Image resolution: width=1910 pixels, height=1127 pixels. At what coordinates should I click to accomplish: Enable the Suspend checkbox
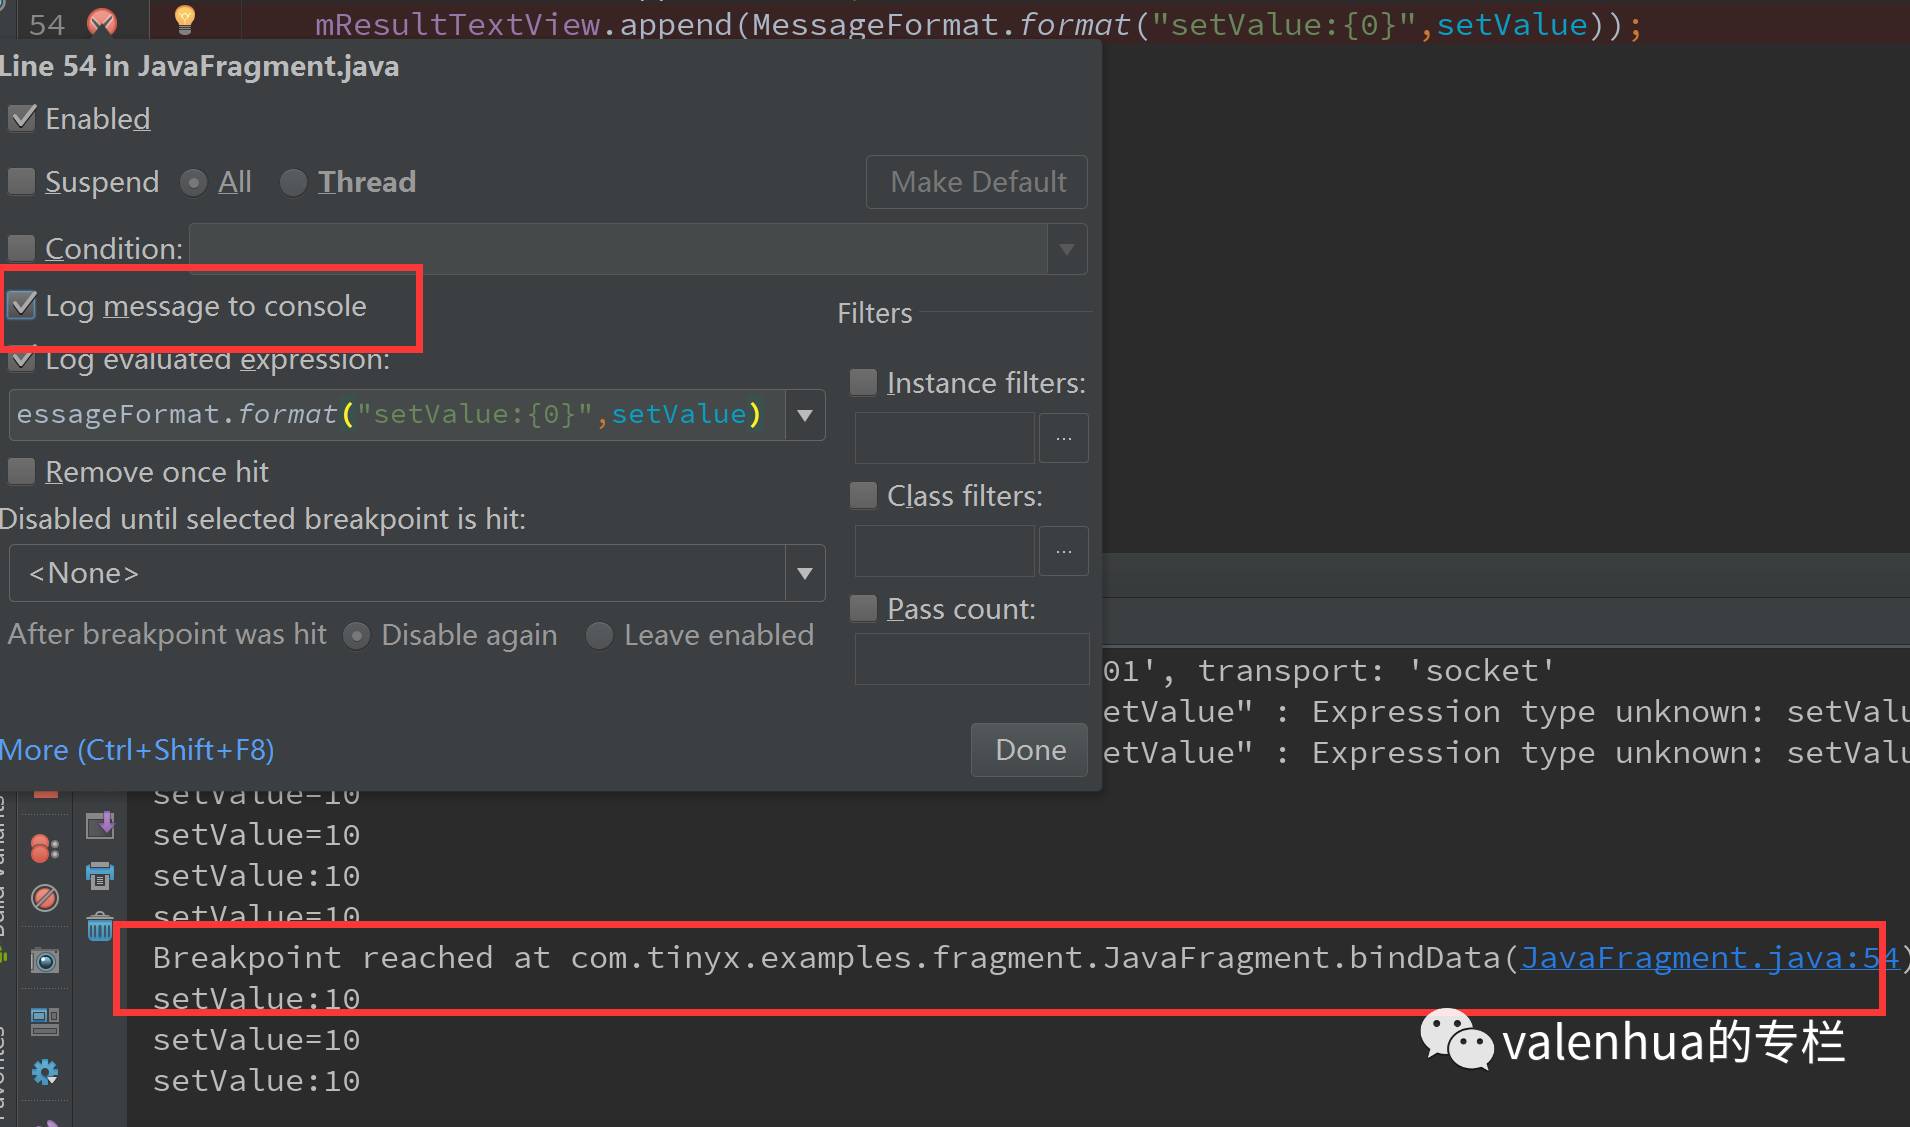22,182
